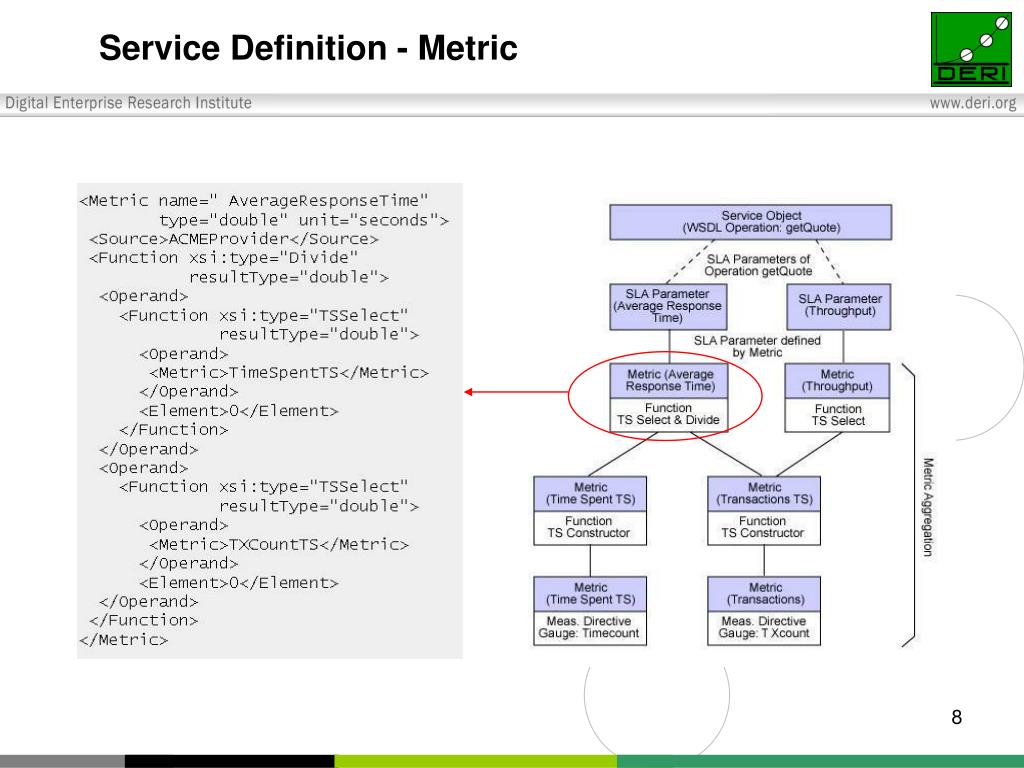
Task: Click the slide title Service Definition - Metric
Action: [308, 48]
